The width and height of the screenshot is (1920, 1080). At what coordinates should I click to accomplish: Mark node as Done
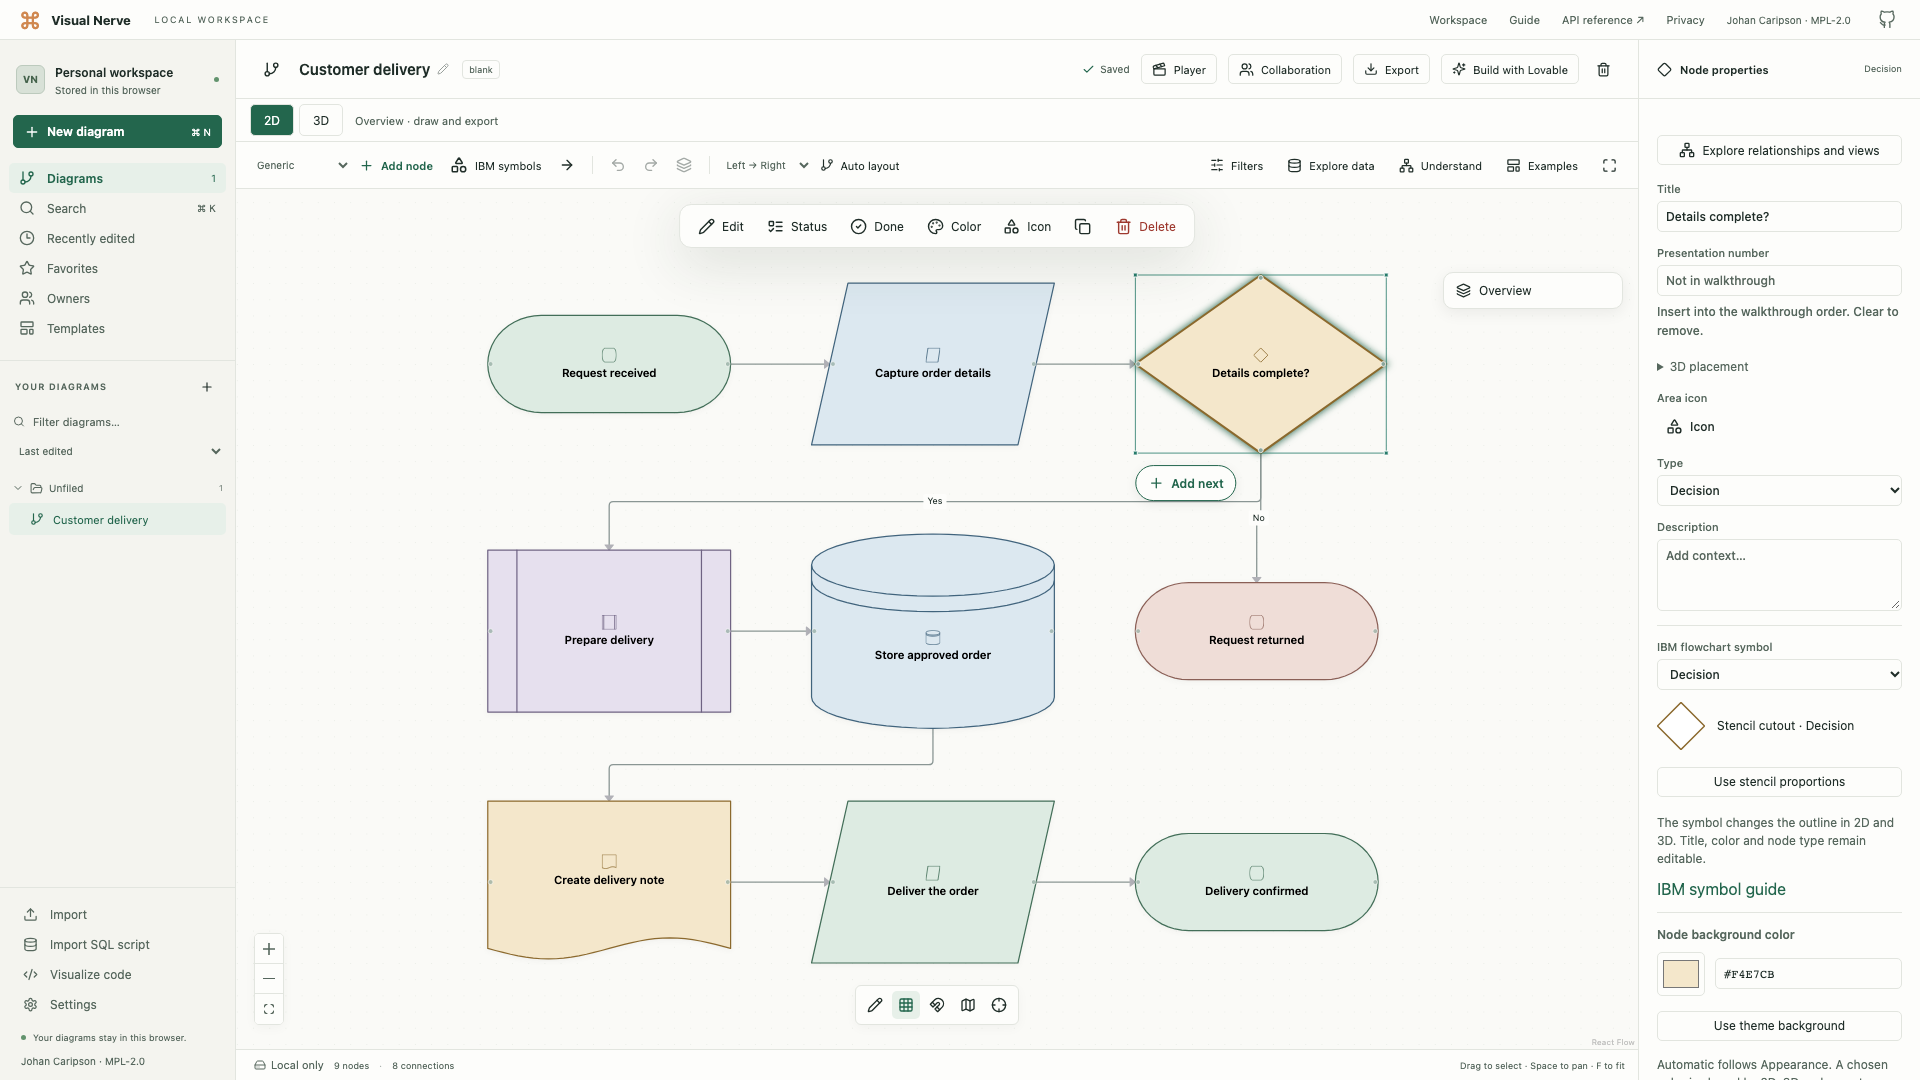point(877,227)
